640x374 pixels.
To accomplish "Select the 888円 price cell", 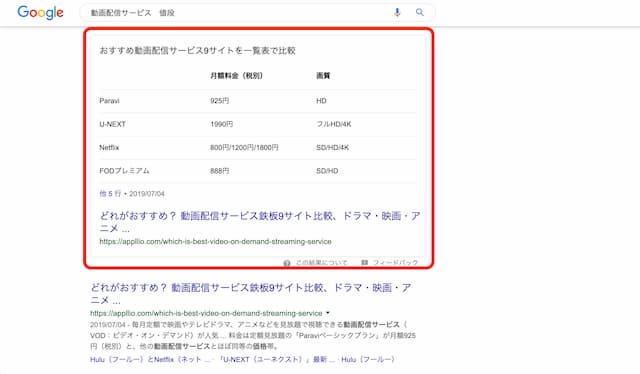I will pos(220,171).
